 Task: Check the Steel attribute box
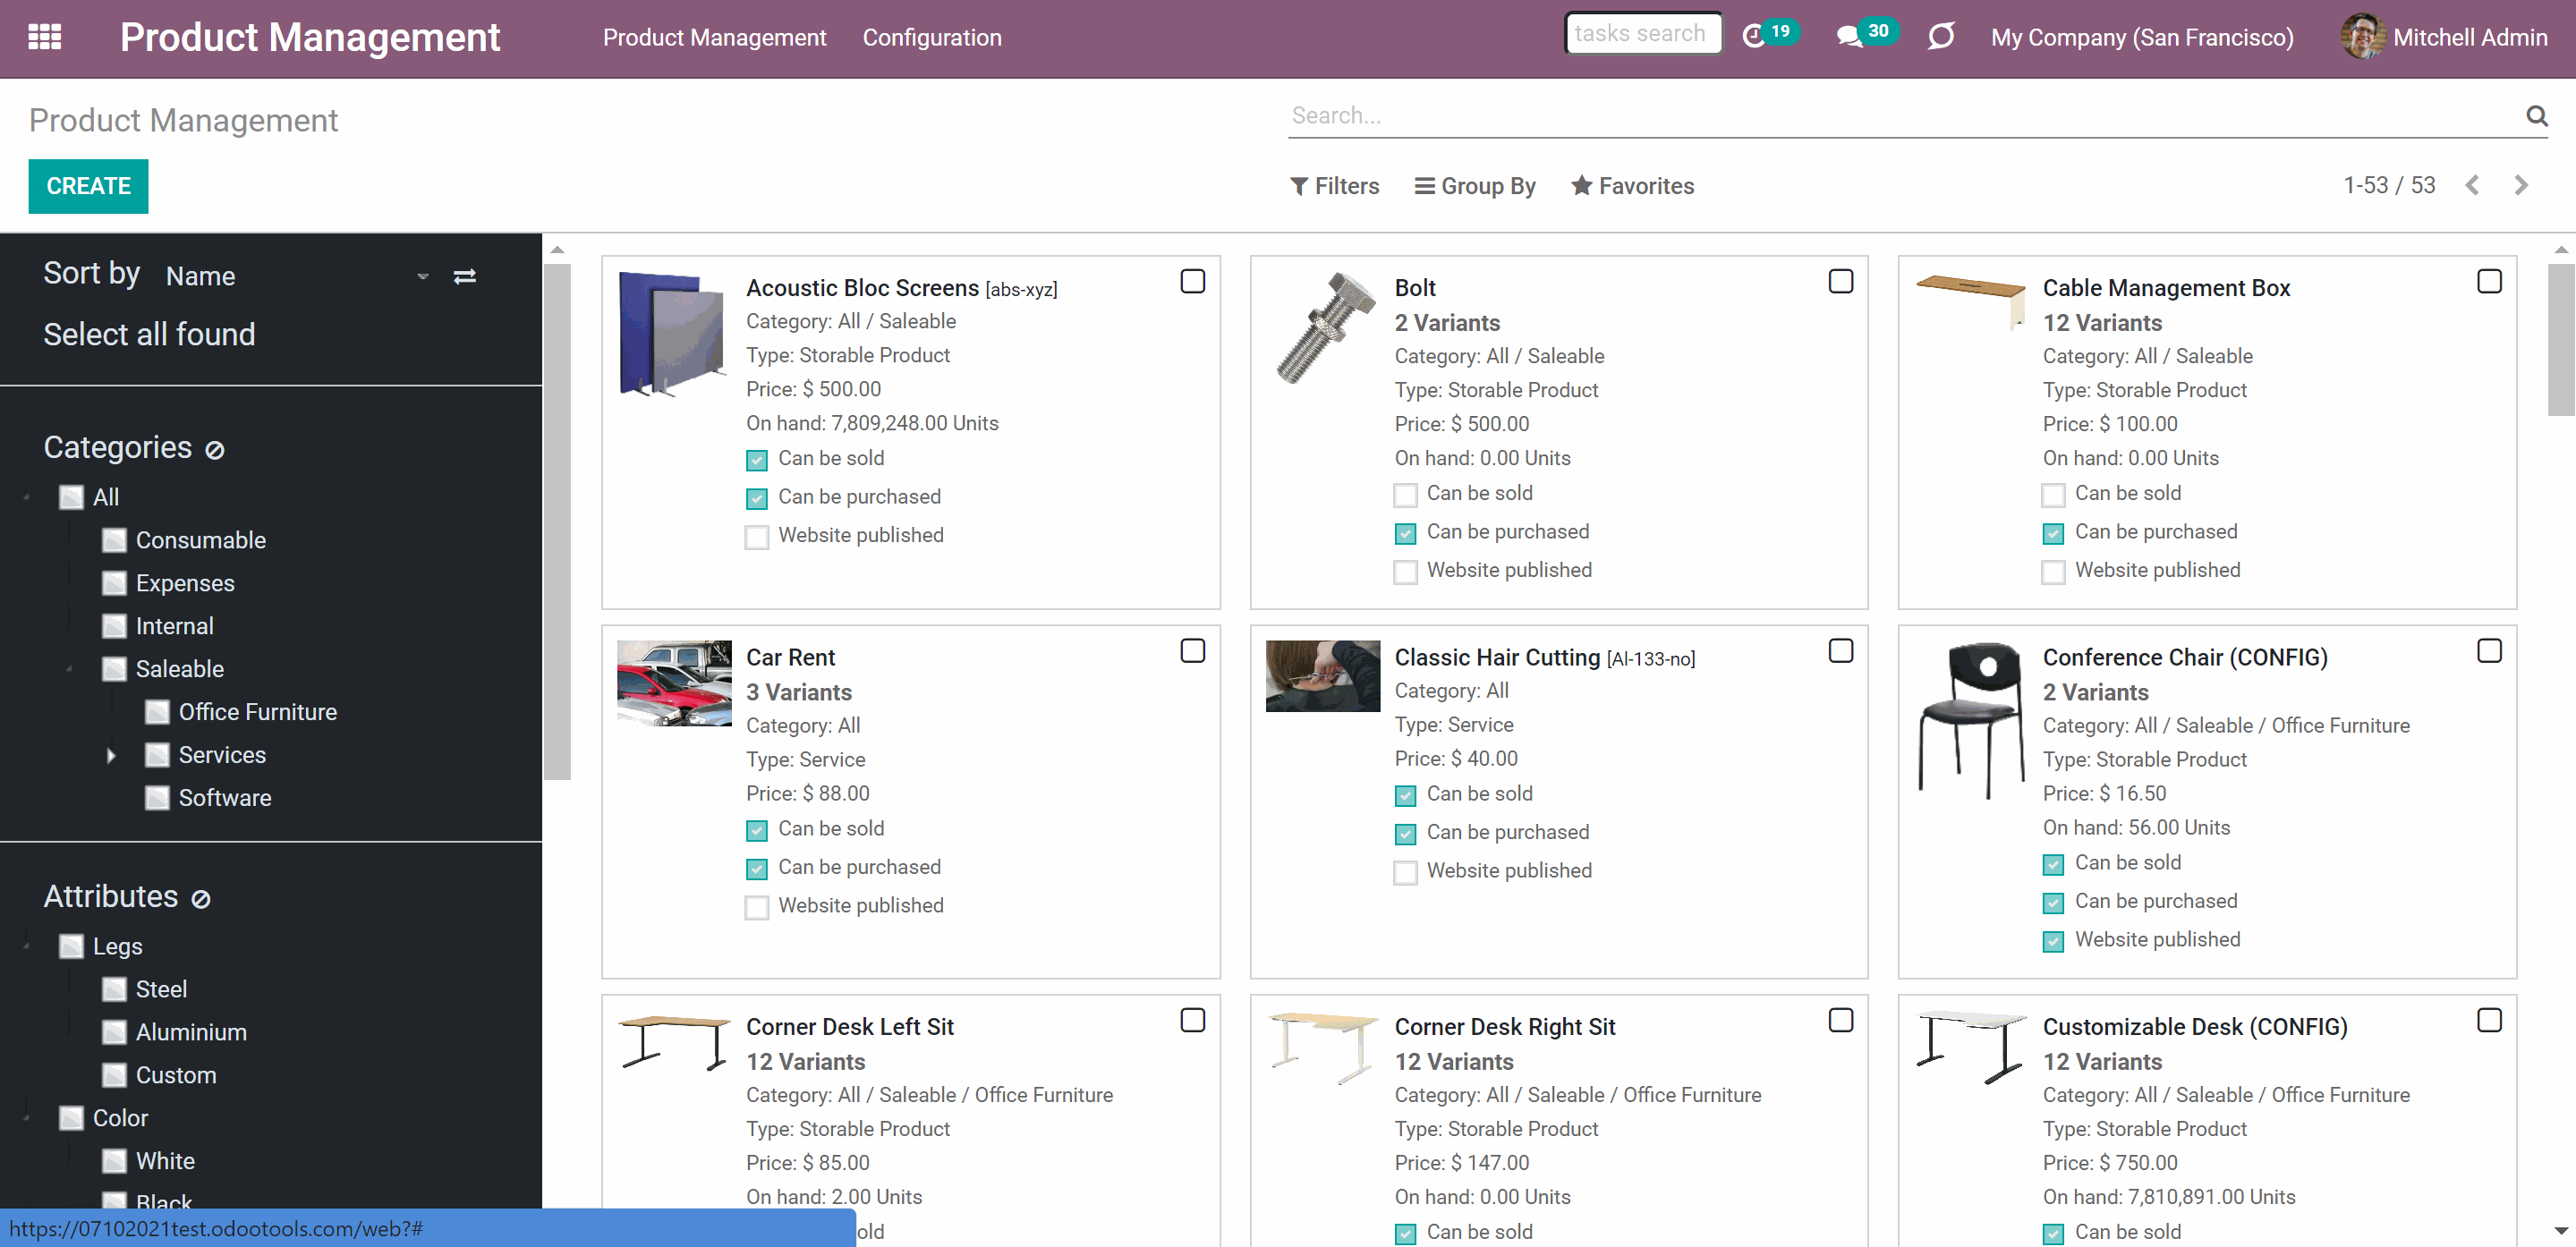coord(115,990)
